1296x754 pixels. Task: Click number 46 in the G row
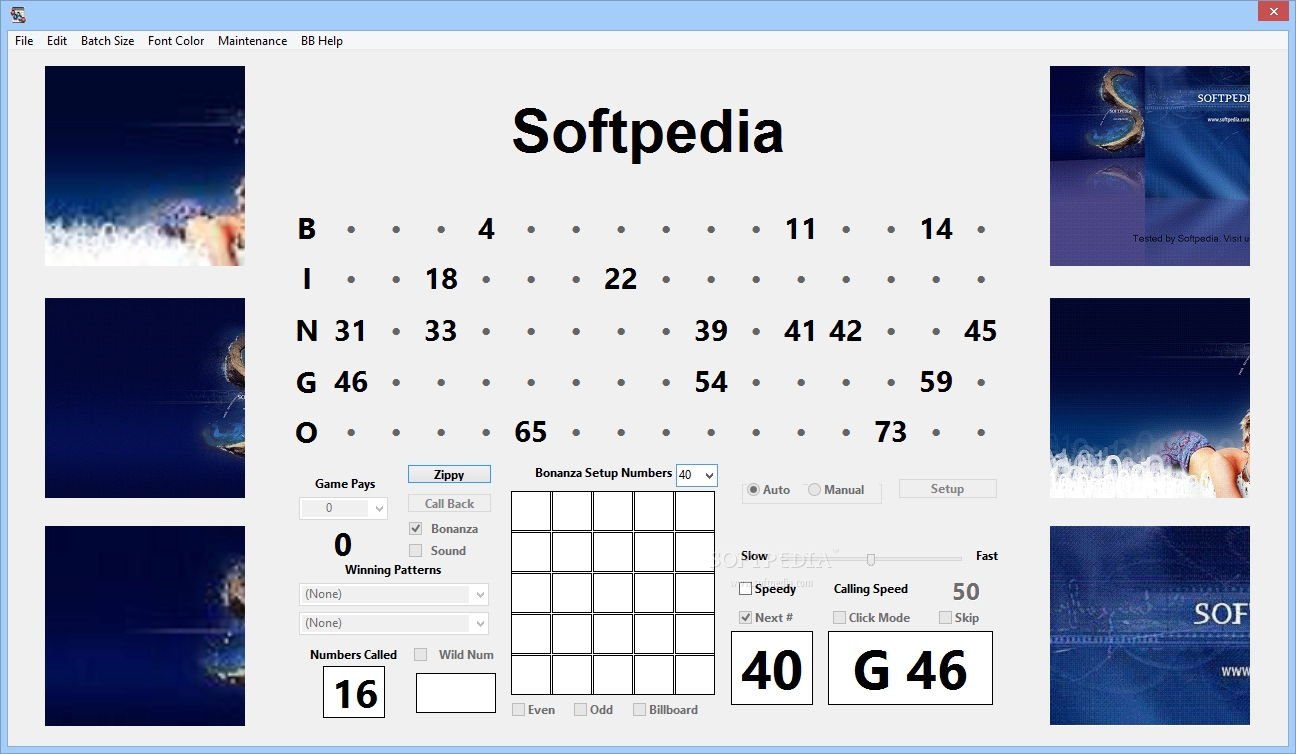point(351,382)
